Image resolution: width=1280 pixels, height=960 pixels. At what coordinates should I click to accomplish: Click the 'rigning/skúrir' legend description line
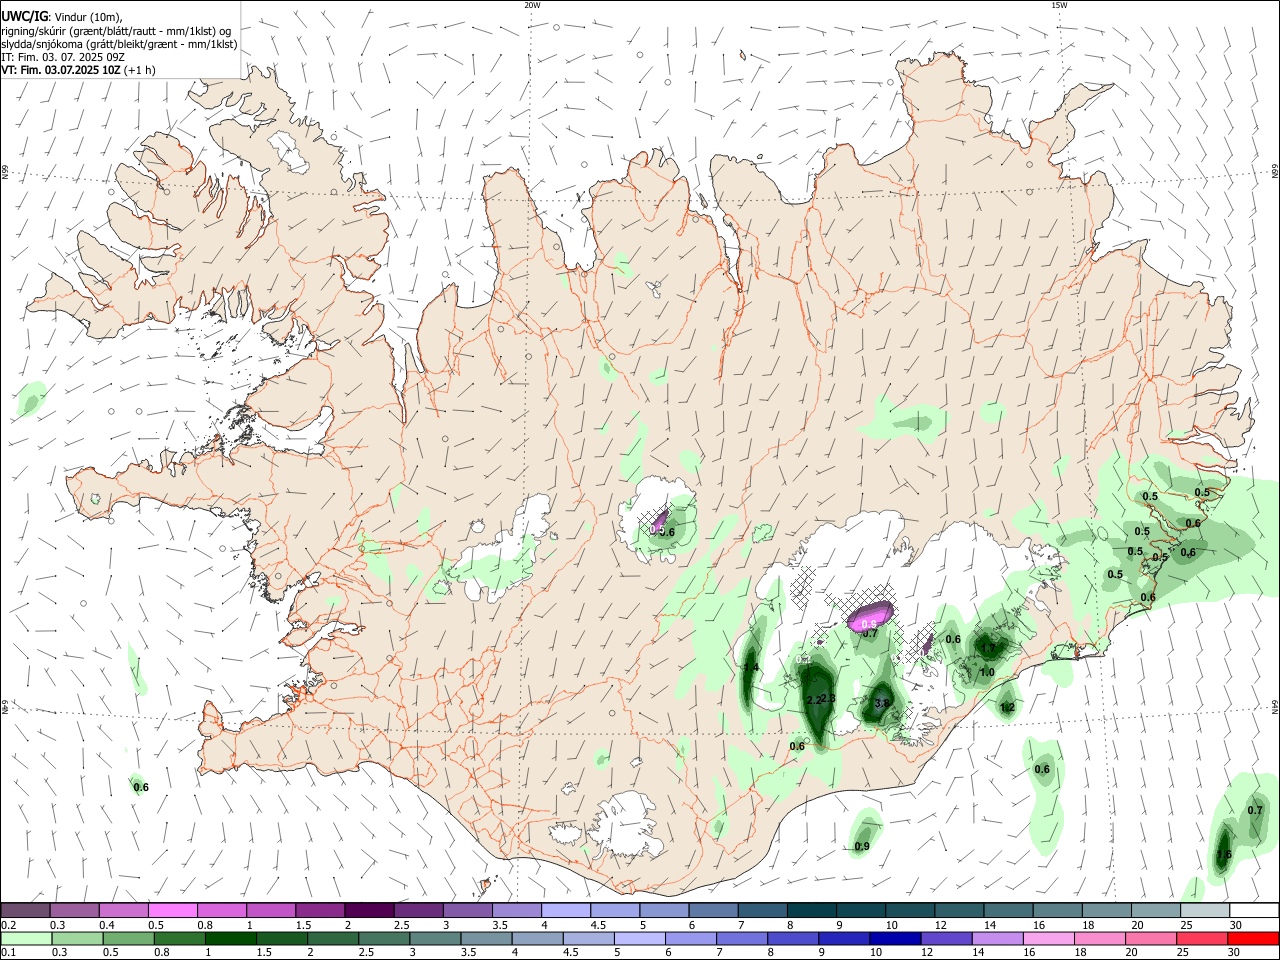click(116, 30)
